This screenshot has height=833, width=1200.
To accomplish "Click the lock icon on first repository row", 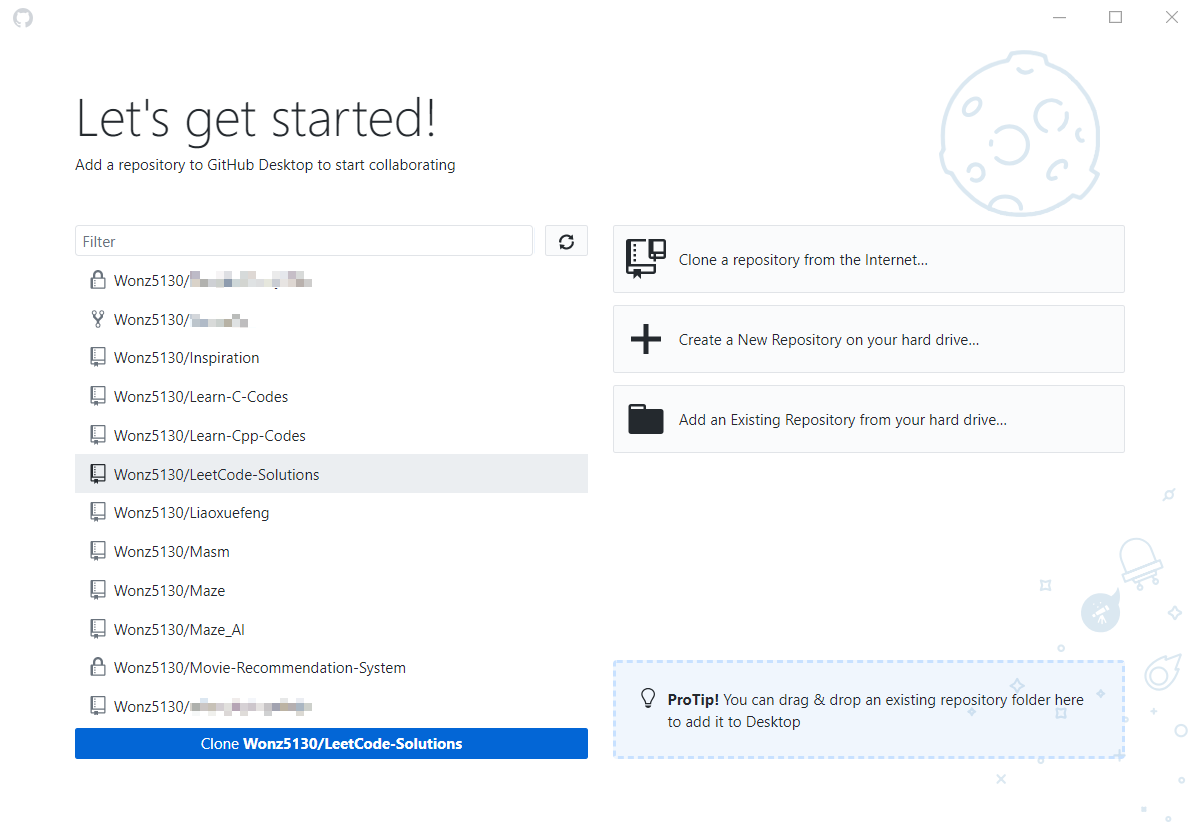I will pos(98,280).
